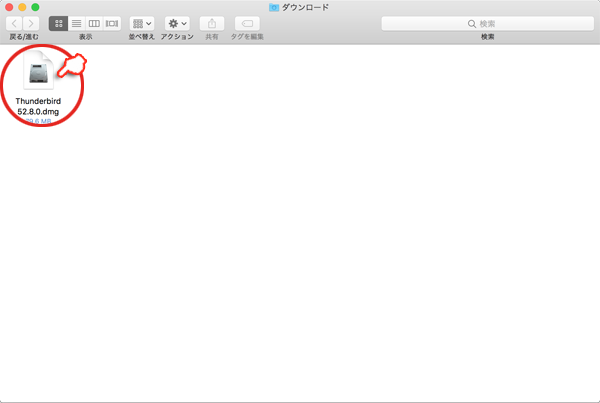600x403 pixels.
Task: Click the 共有 share button
Action: pyautogui.click(x=212, y=23)
